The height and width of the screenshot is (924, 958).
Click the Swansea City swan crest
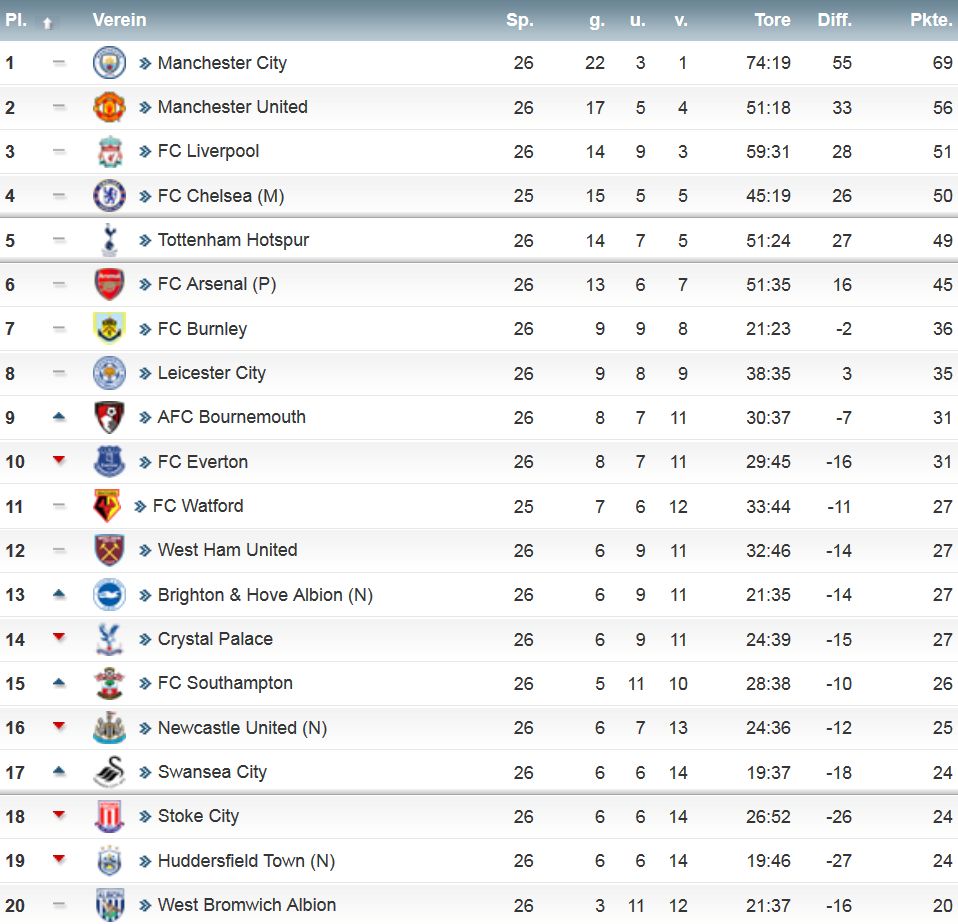tap(109, 772)
